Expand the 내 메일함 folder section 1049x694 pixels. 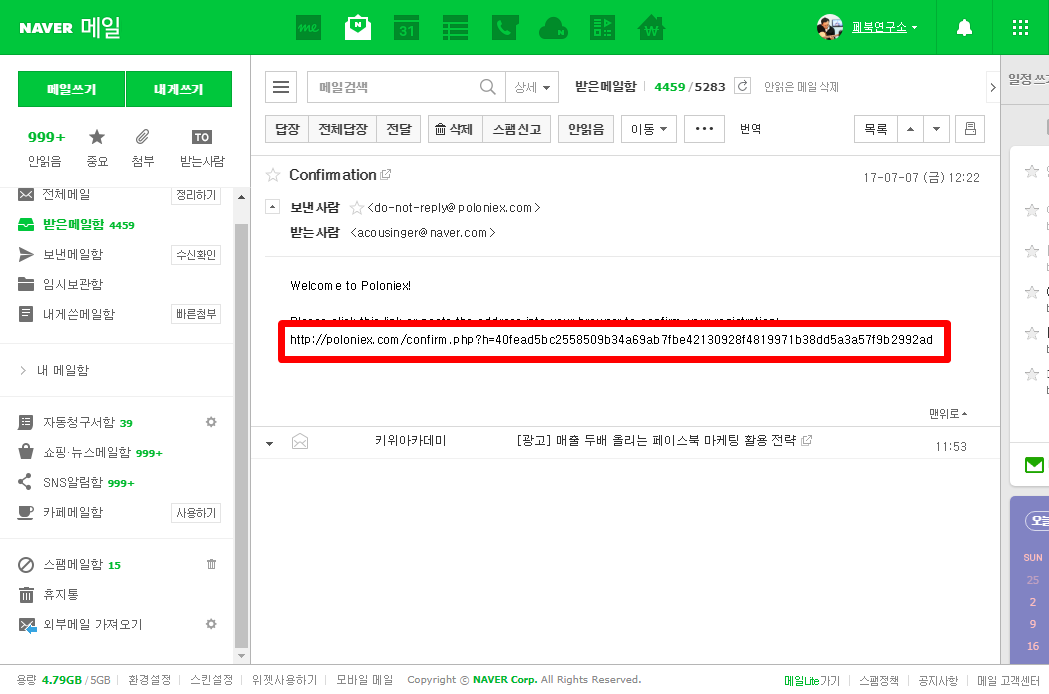55,370
